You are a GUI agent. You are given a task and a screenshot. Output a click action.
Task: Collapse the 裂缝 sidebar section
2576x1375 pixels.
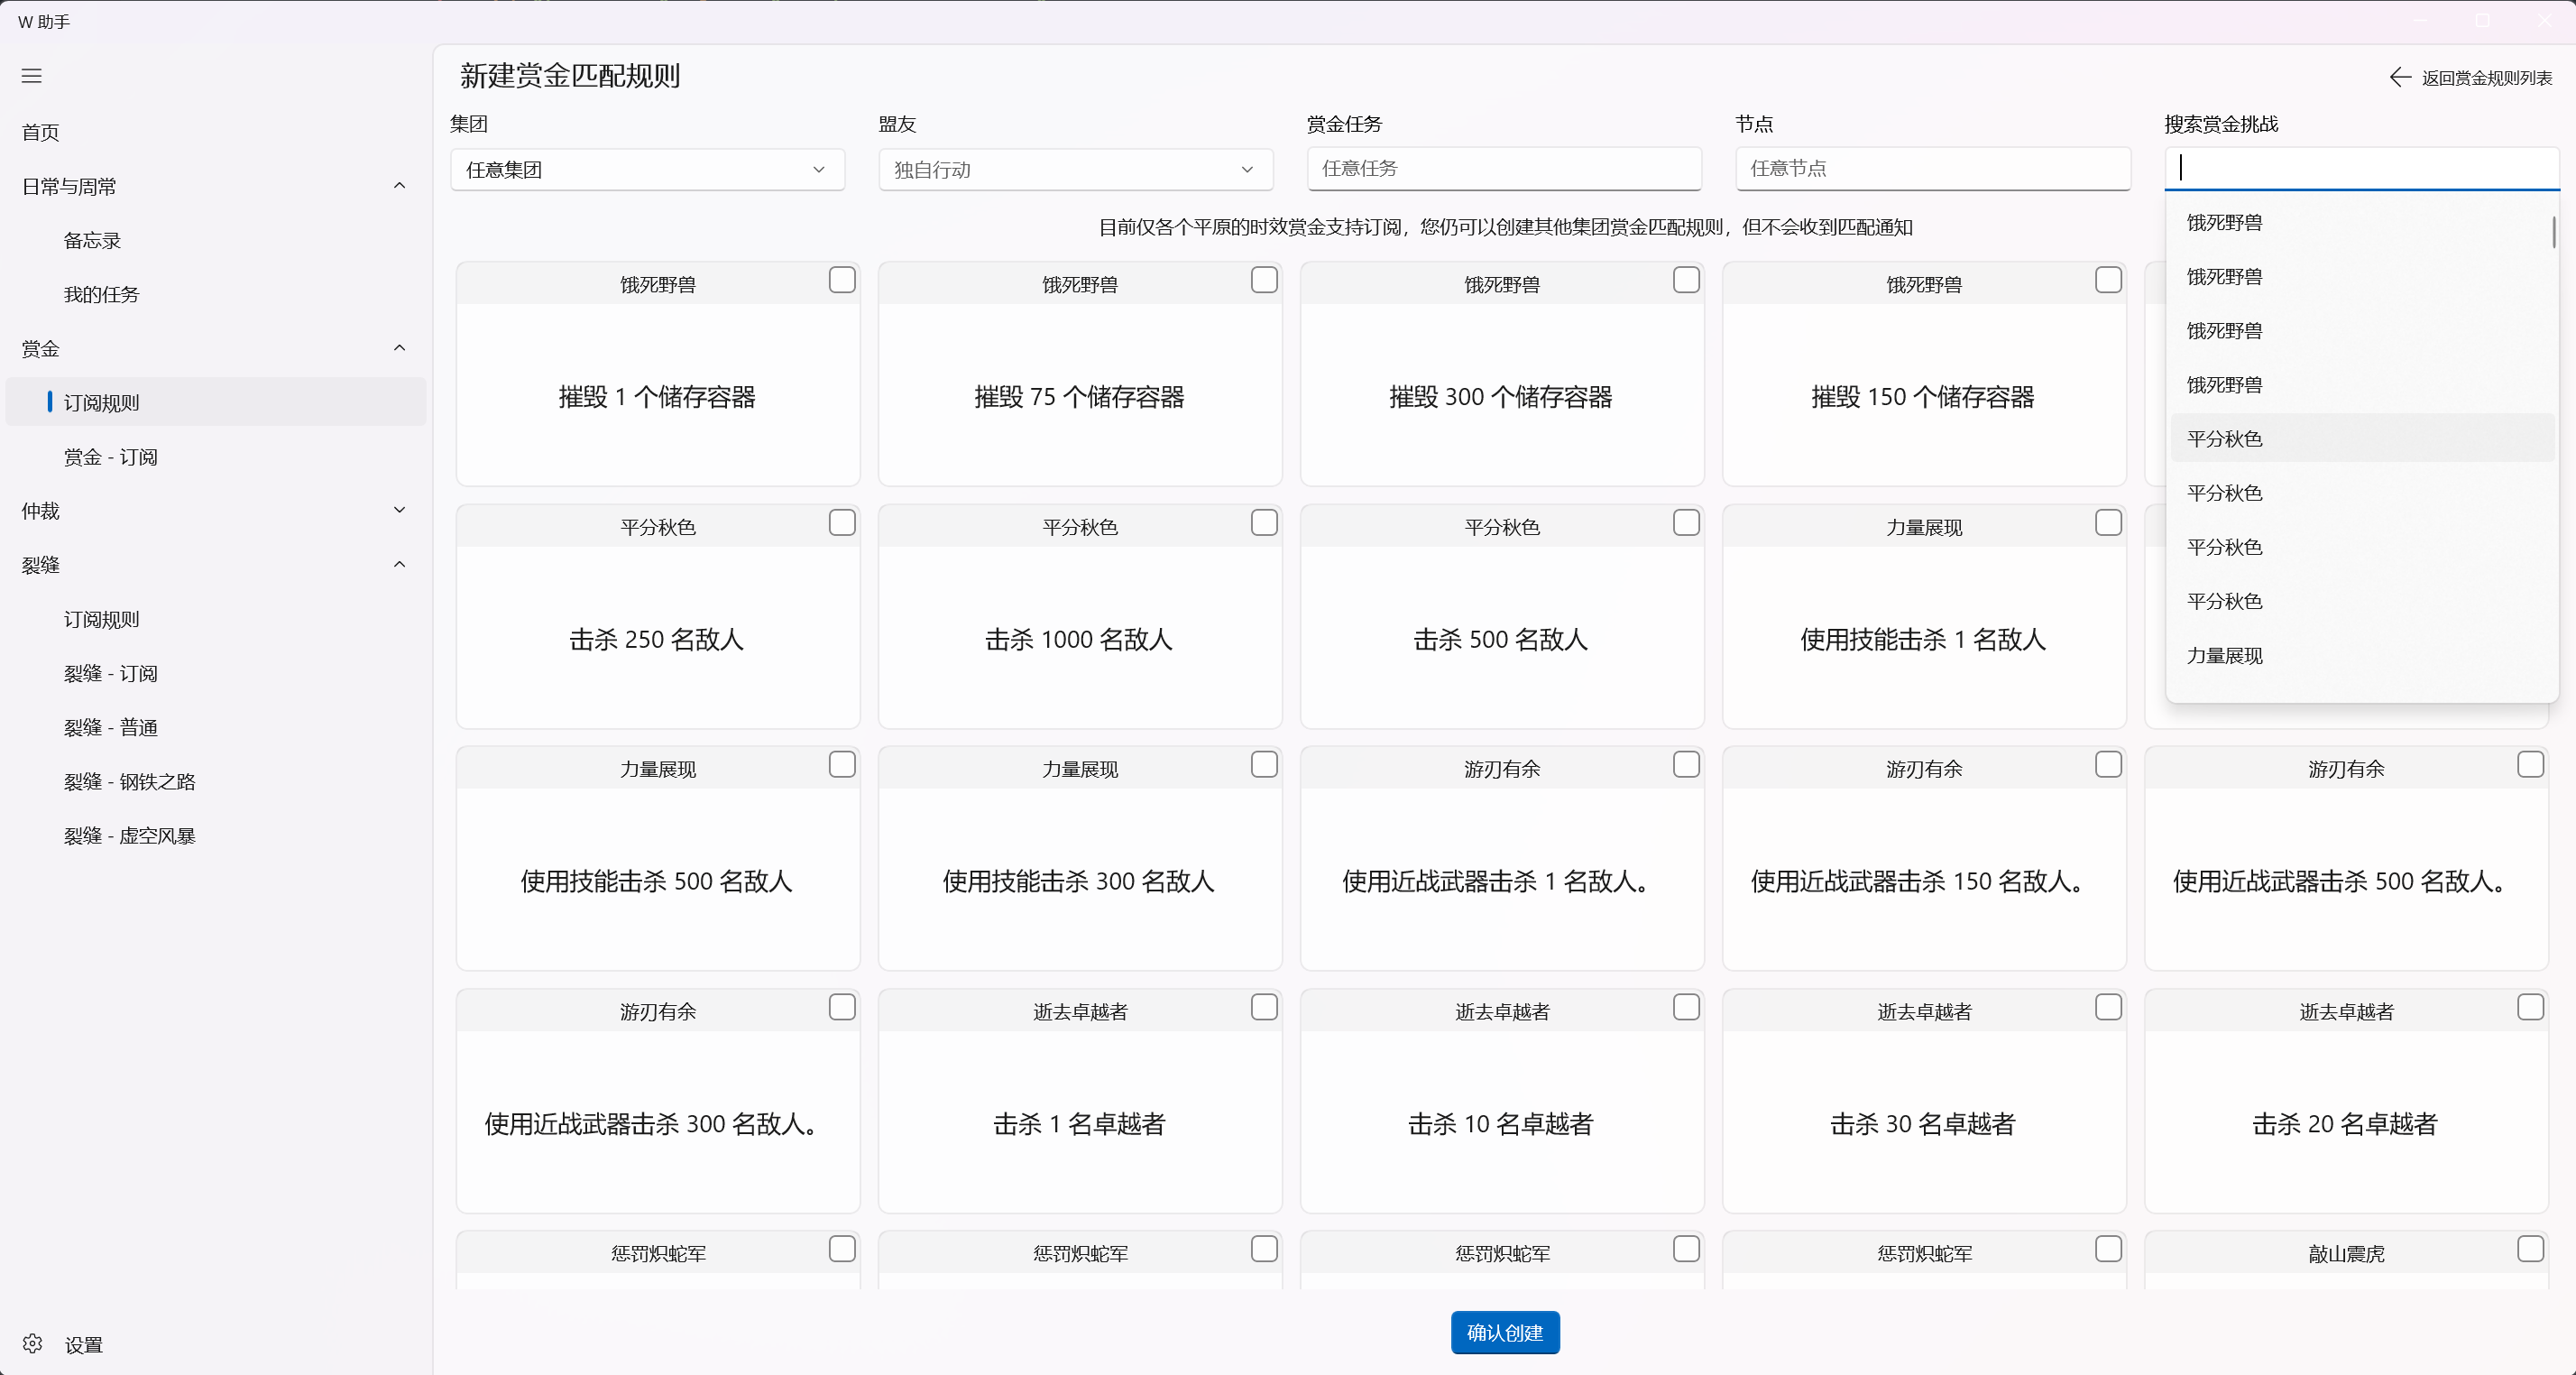tap(399, 564)
